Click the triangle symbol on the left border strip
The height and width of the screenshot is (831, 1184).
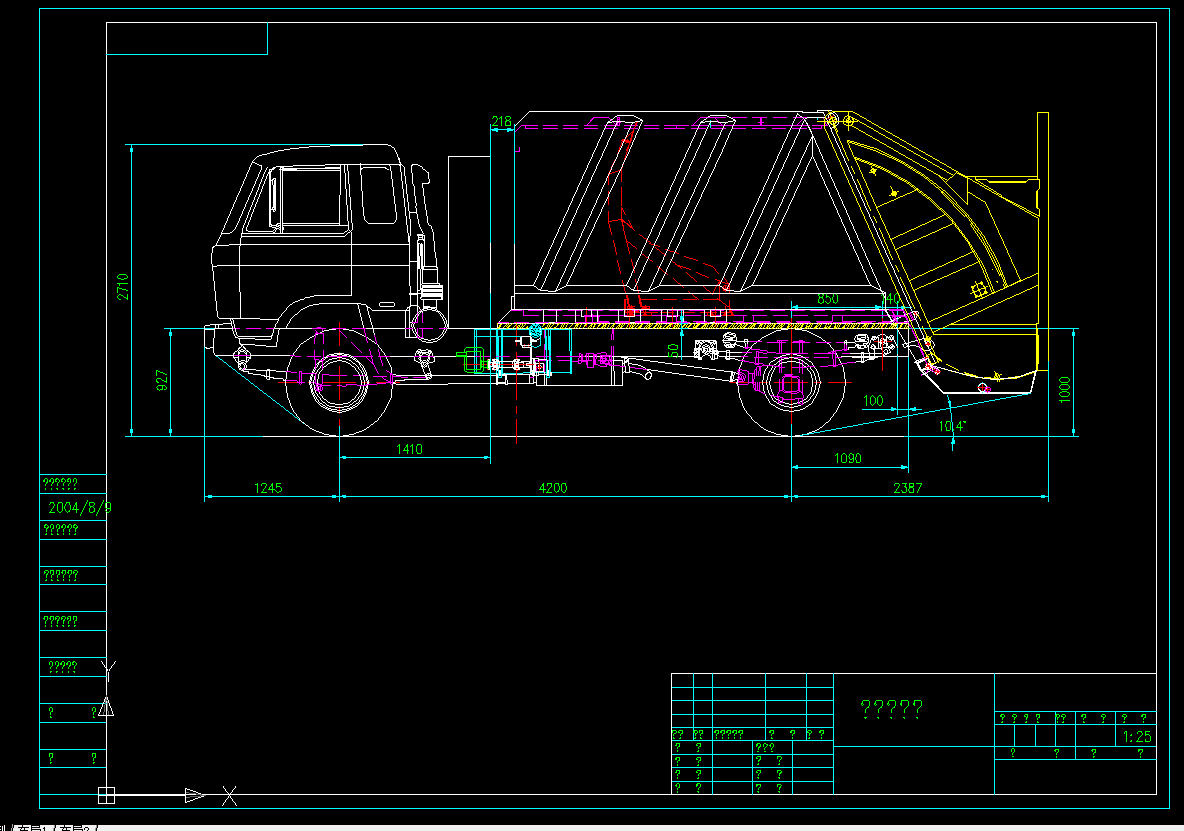click(106, 705)
